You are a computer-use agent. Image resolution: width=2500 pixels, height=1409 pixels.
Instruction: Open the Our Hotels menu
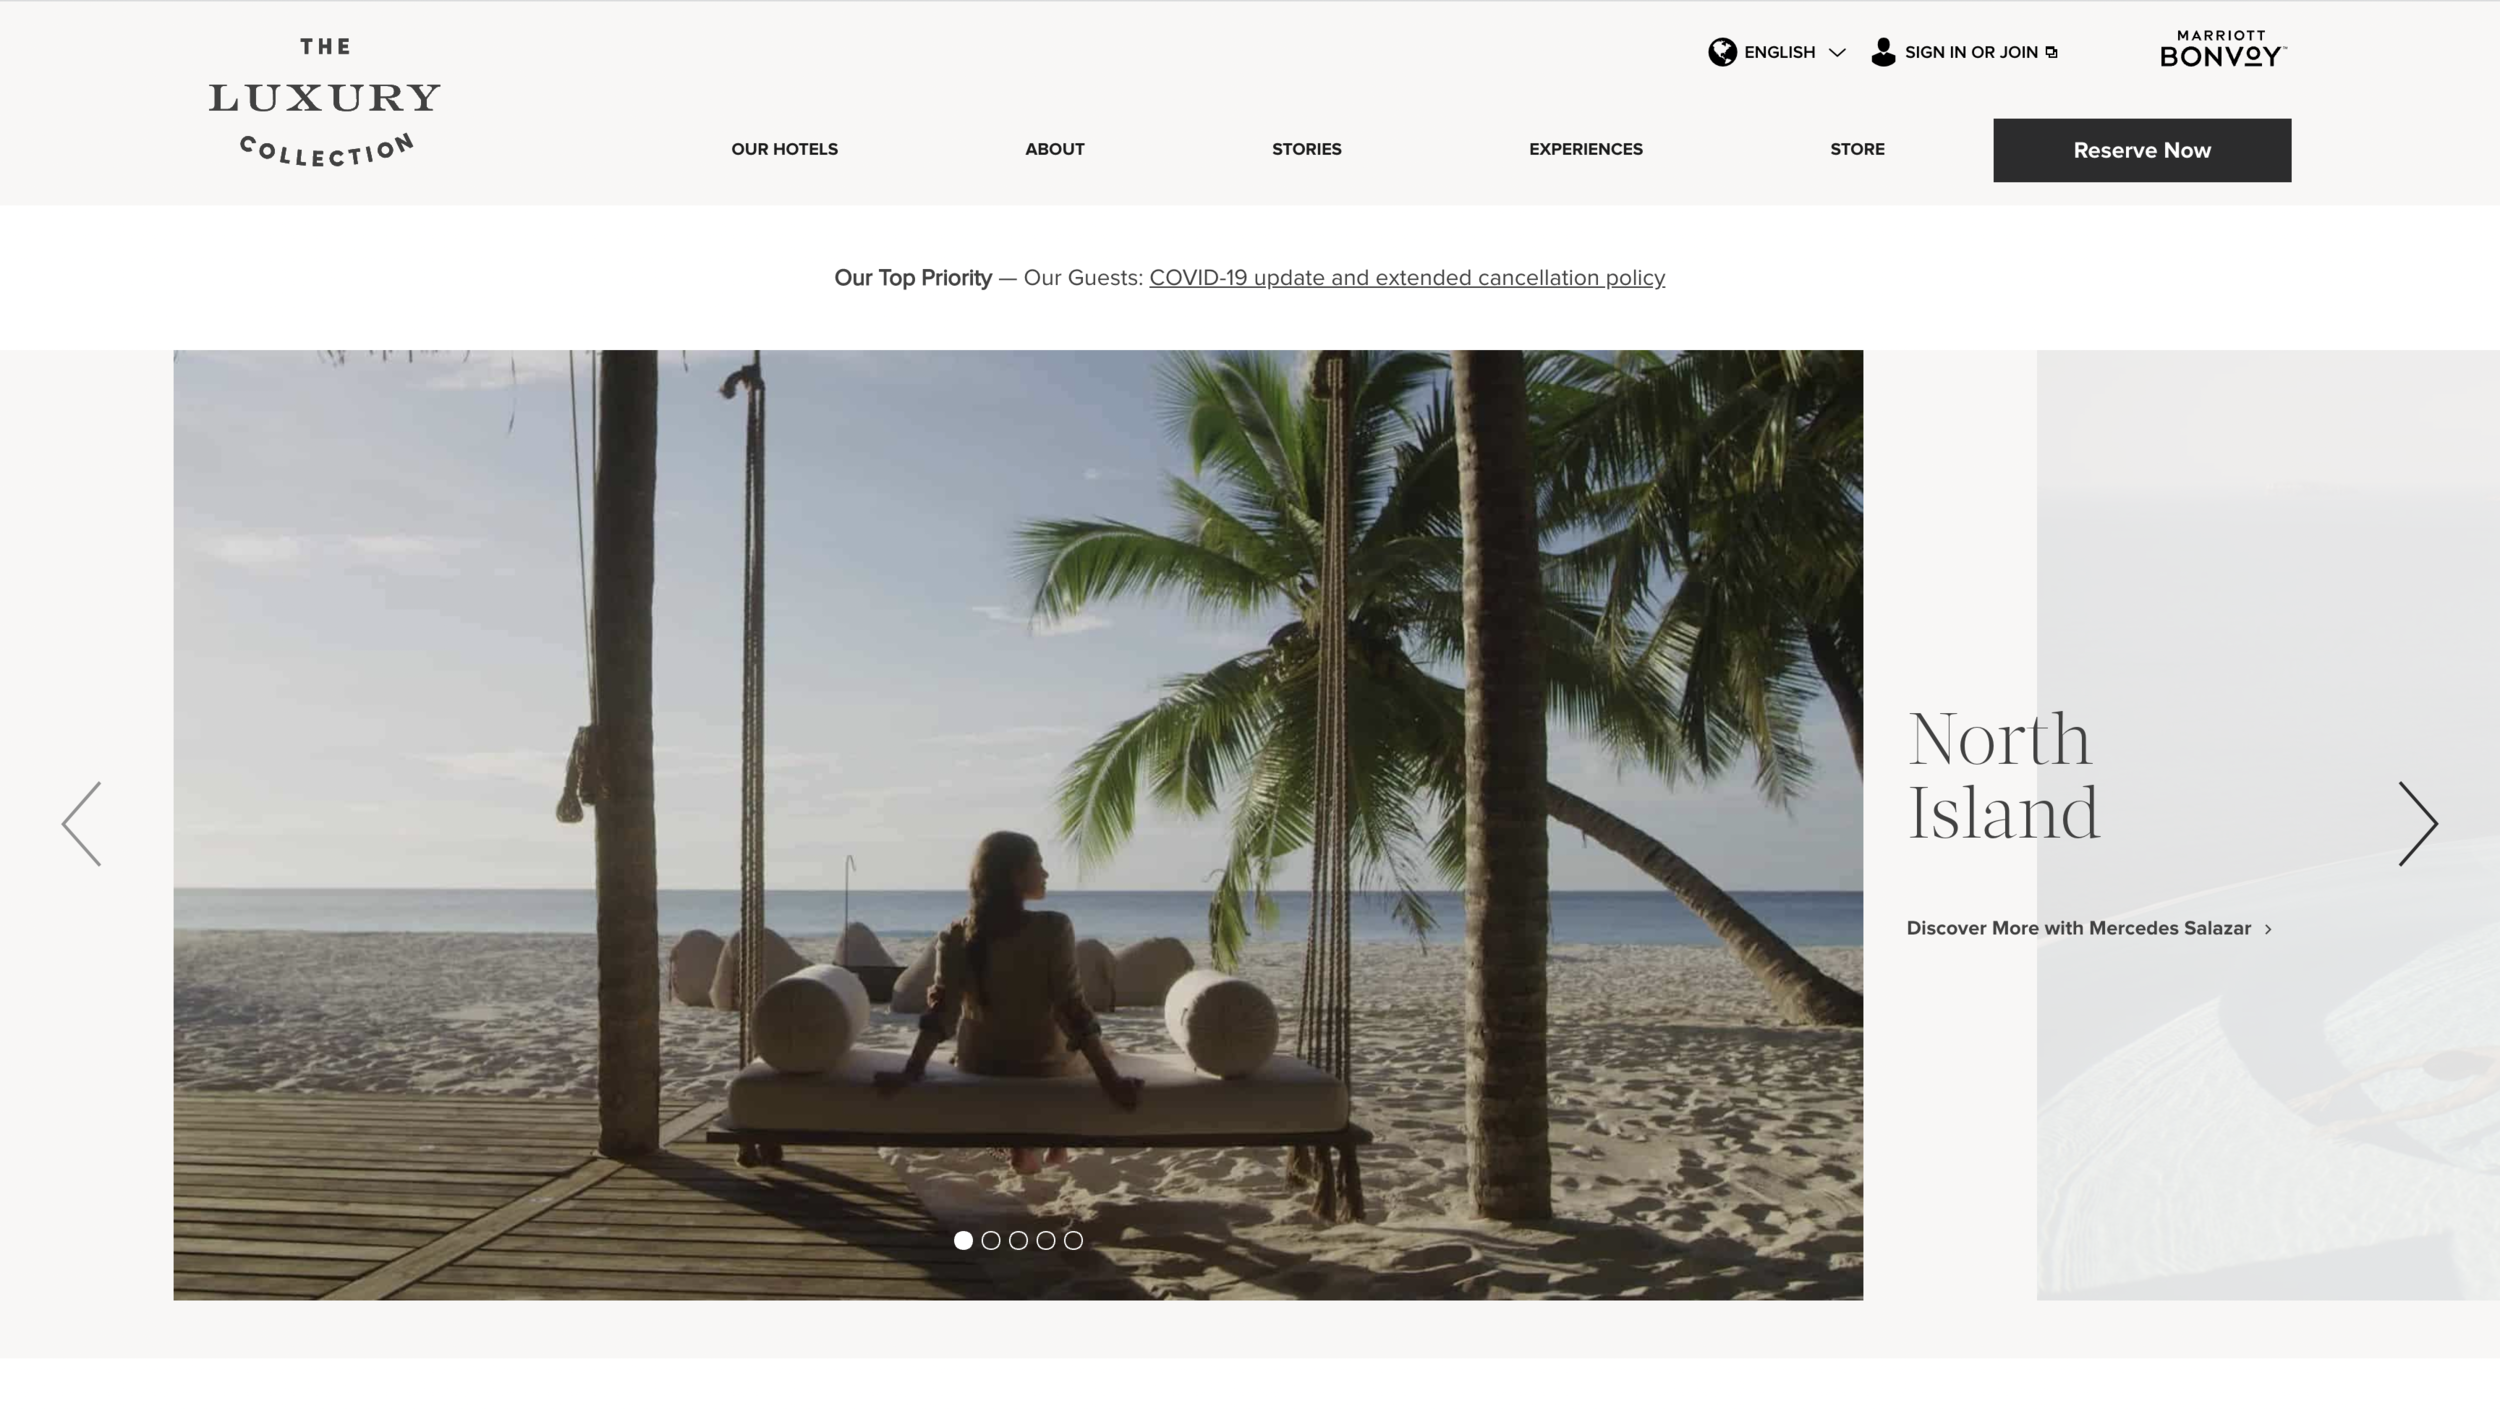(784, 149)
